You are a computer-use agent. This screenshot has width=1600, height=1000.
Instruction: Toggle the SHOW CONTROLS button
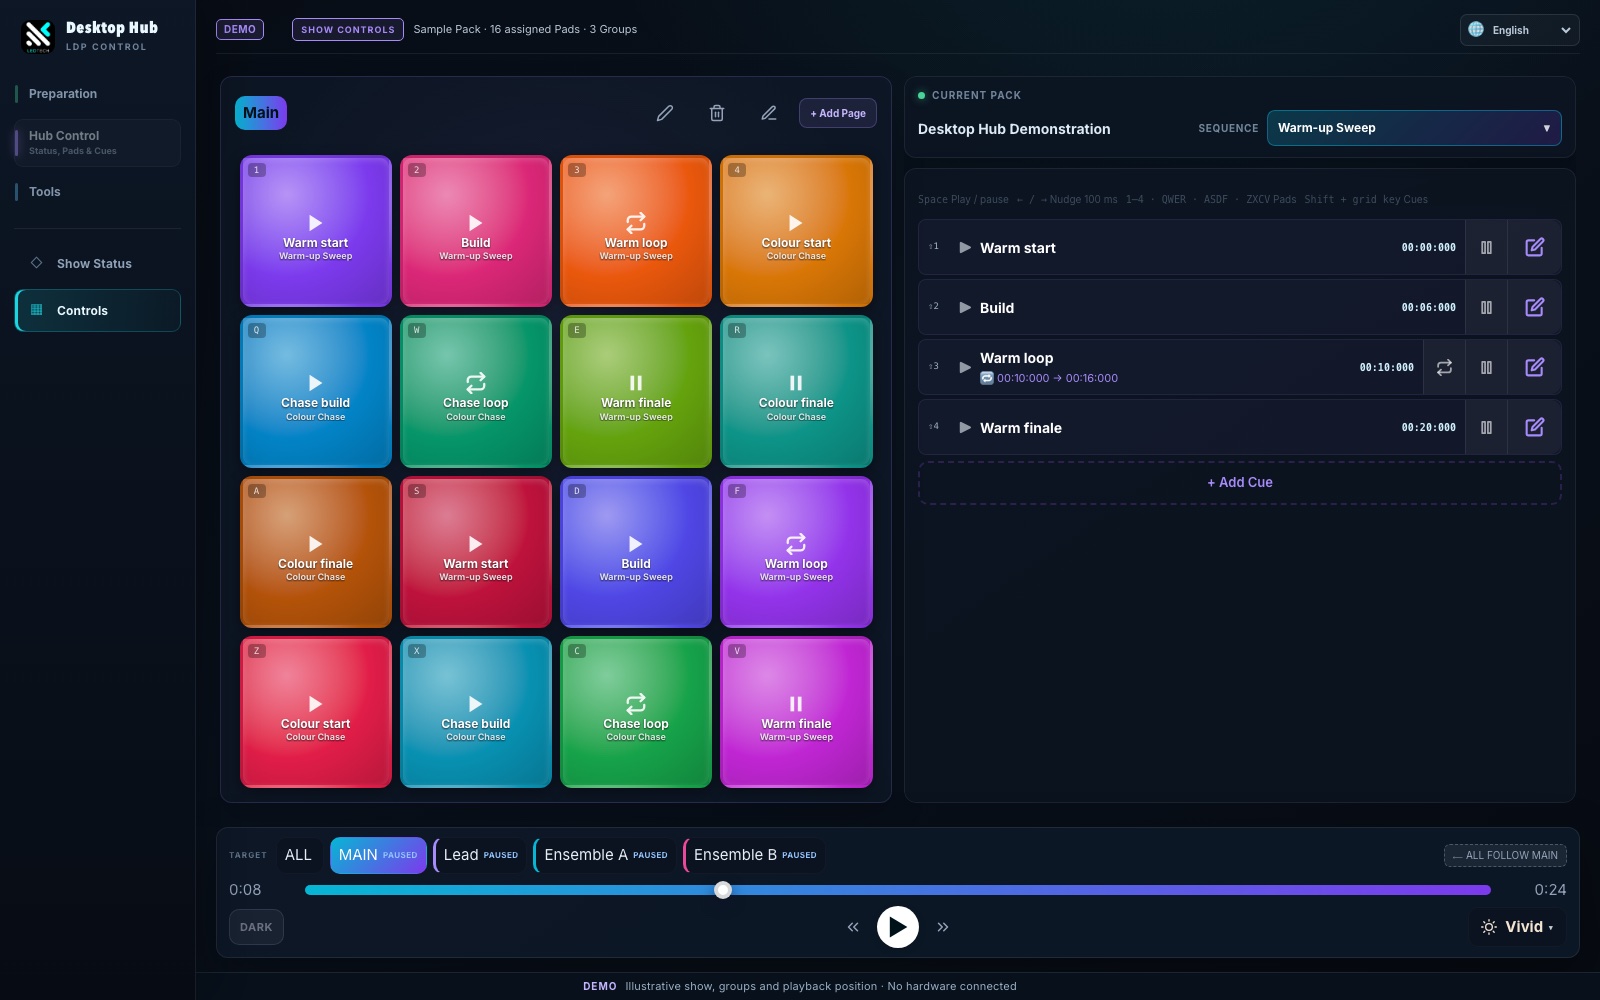point(348,30)
